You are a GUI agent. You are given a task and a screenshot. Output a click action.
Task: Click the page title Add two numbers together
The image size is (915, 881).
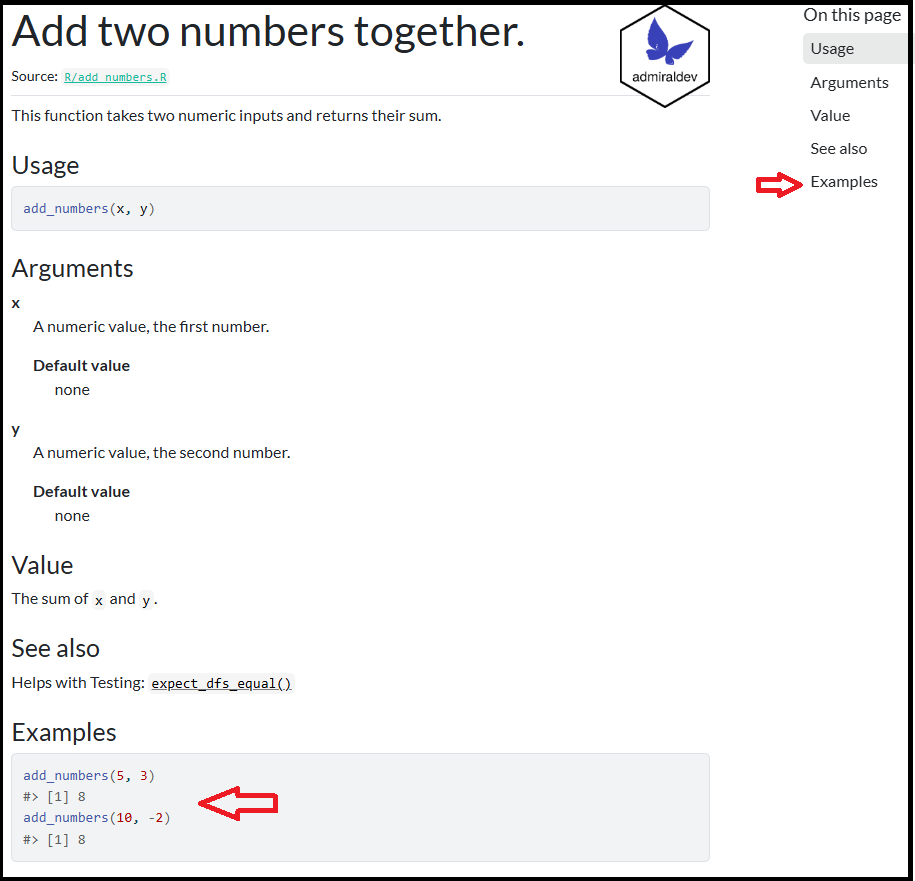tap(268, 33)
